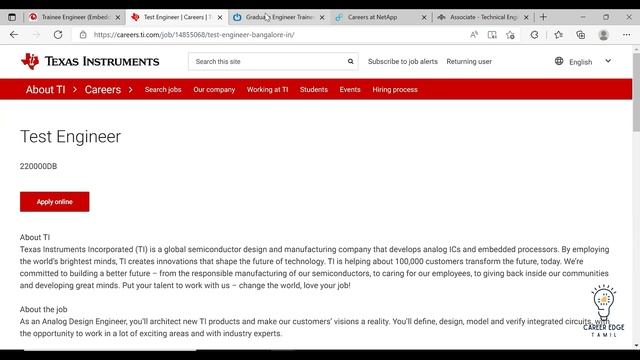
Task: Open the About TI breadcrumb
Action: (45, 89)
